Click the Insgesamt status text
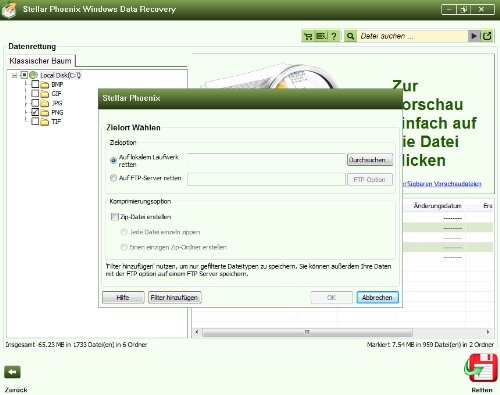Viewport: 500px width, 395px height. click(x=76, y=345)
